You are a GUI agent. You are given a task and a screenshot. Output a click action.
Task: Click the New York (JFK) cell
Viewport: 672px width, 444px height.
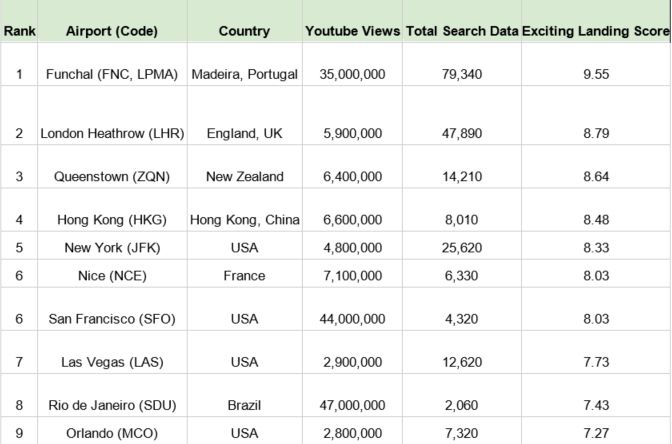pyautogui.click(x=110, y=248)
